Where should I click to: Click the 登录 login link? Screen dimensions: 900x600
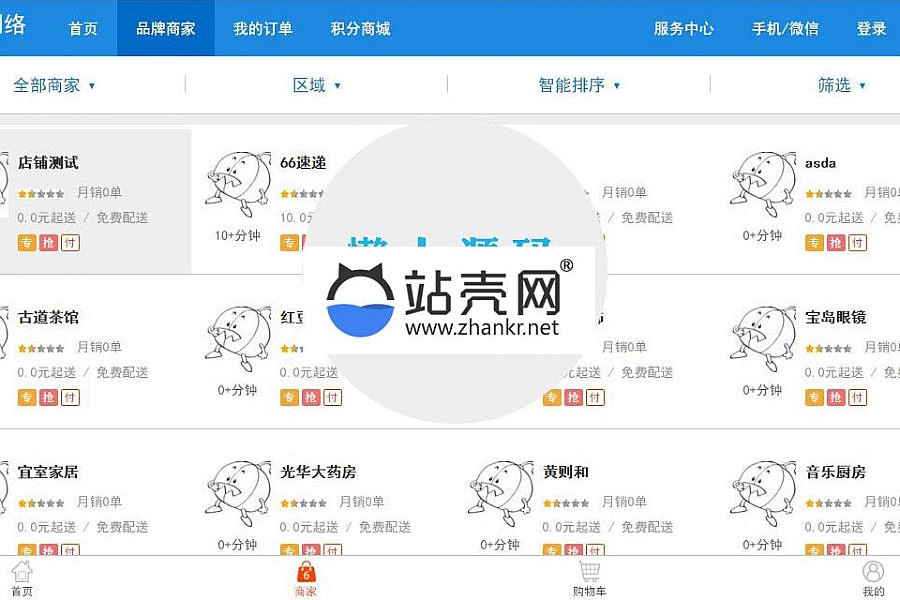[x=871, y=28]
